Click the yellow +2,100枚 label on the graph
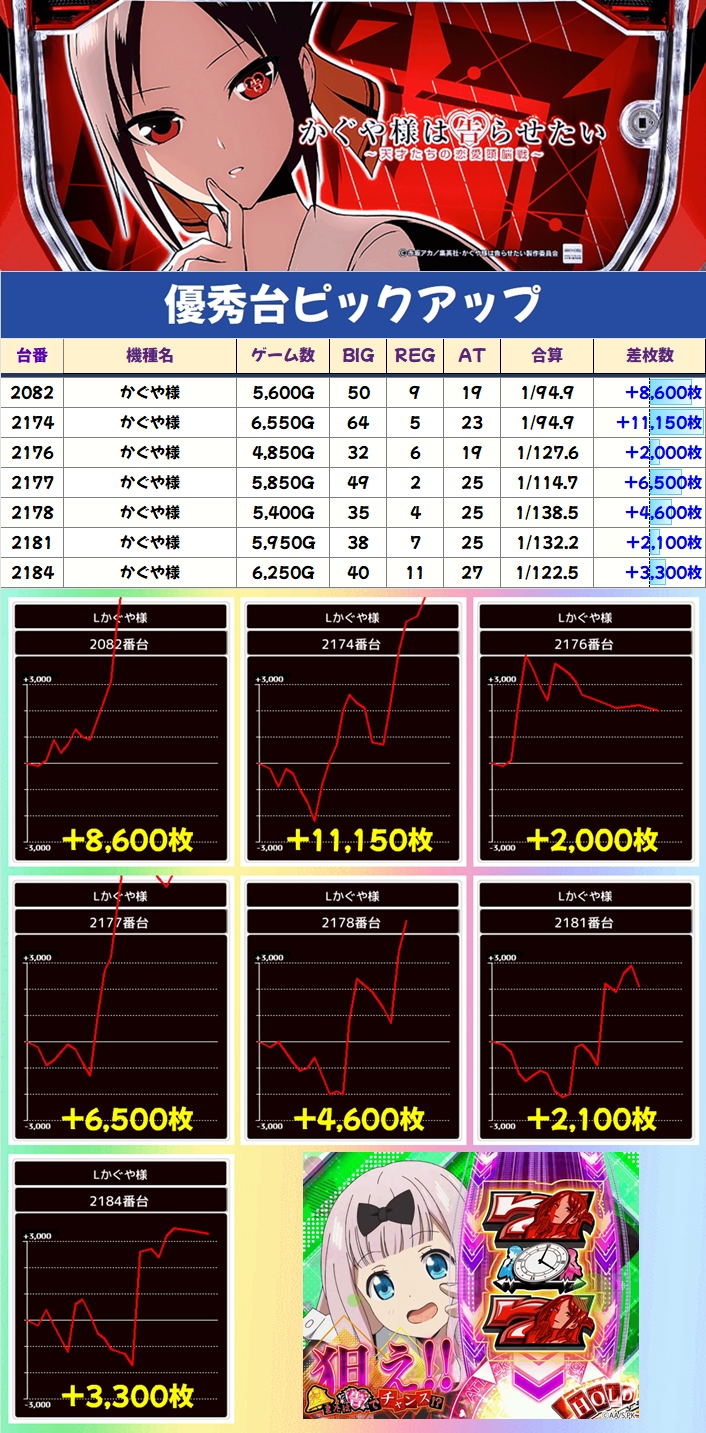The height and width of the screenshot is (1433, 706). [593, 1117]
